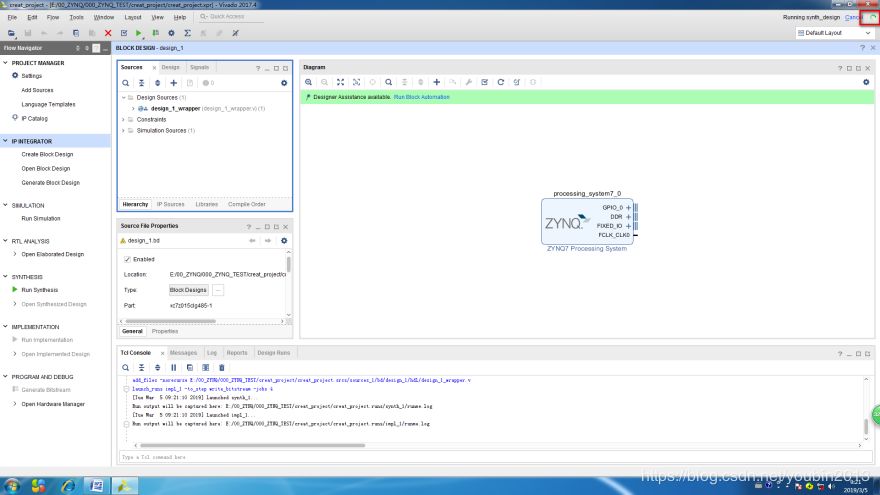This screenshot has height=495, width=880.
Task: Switch to the Design tab
Action: [x=171, y=67]
